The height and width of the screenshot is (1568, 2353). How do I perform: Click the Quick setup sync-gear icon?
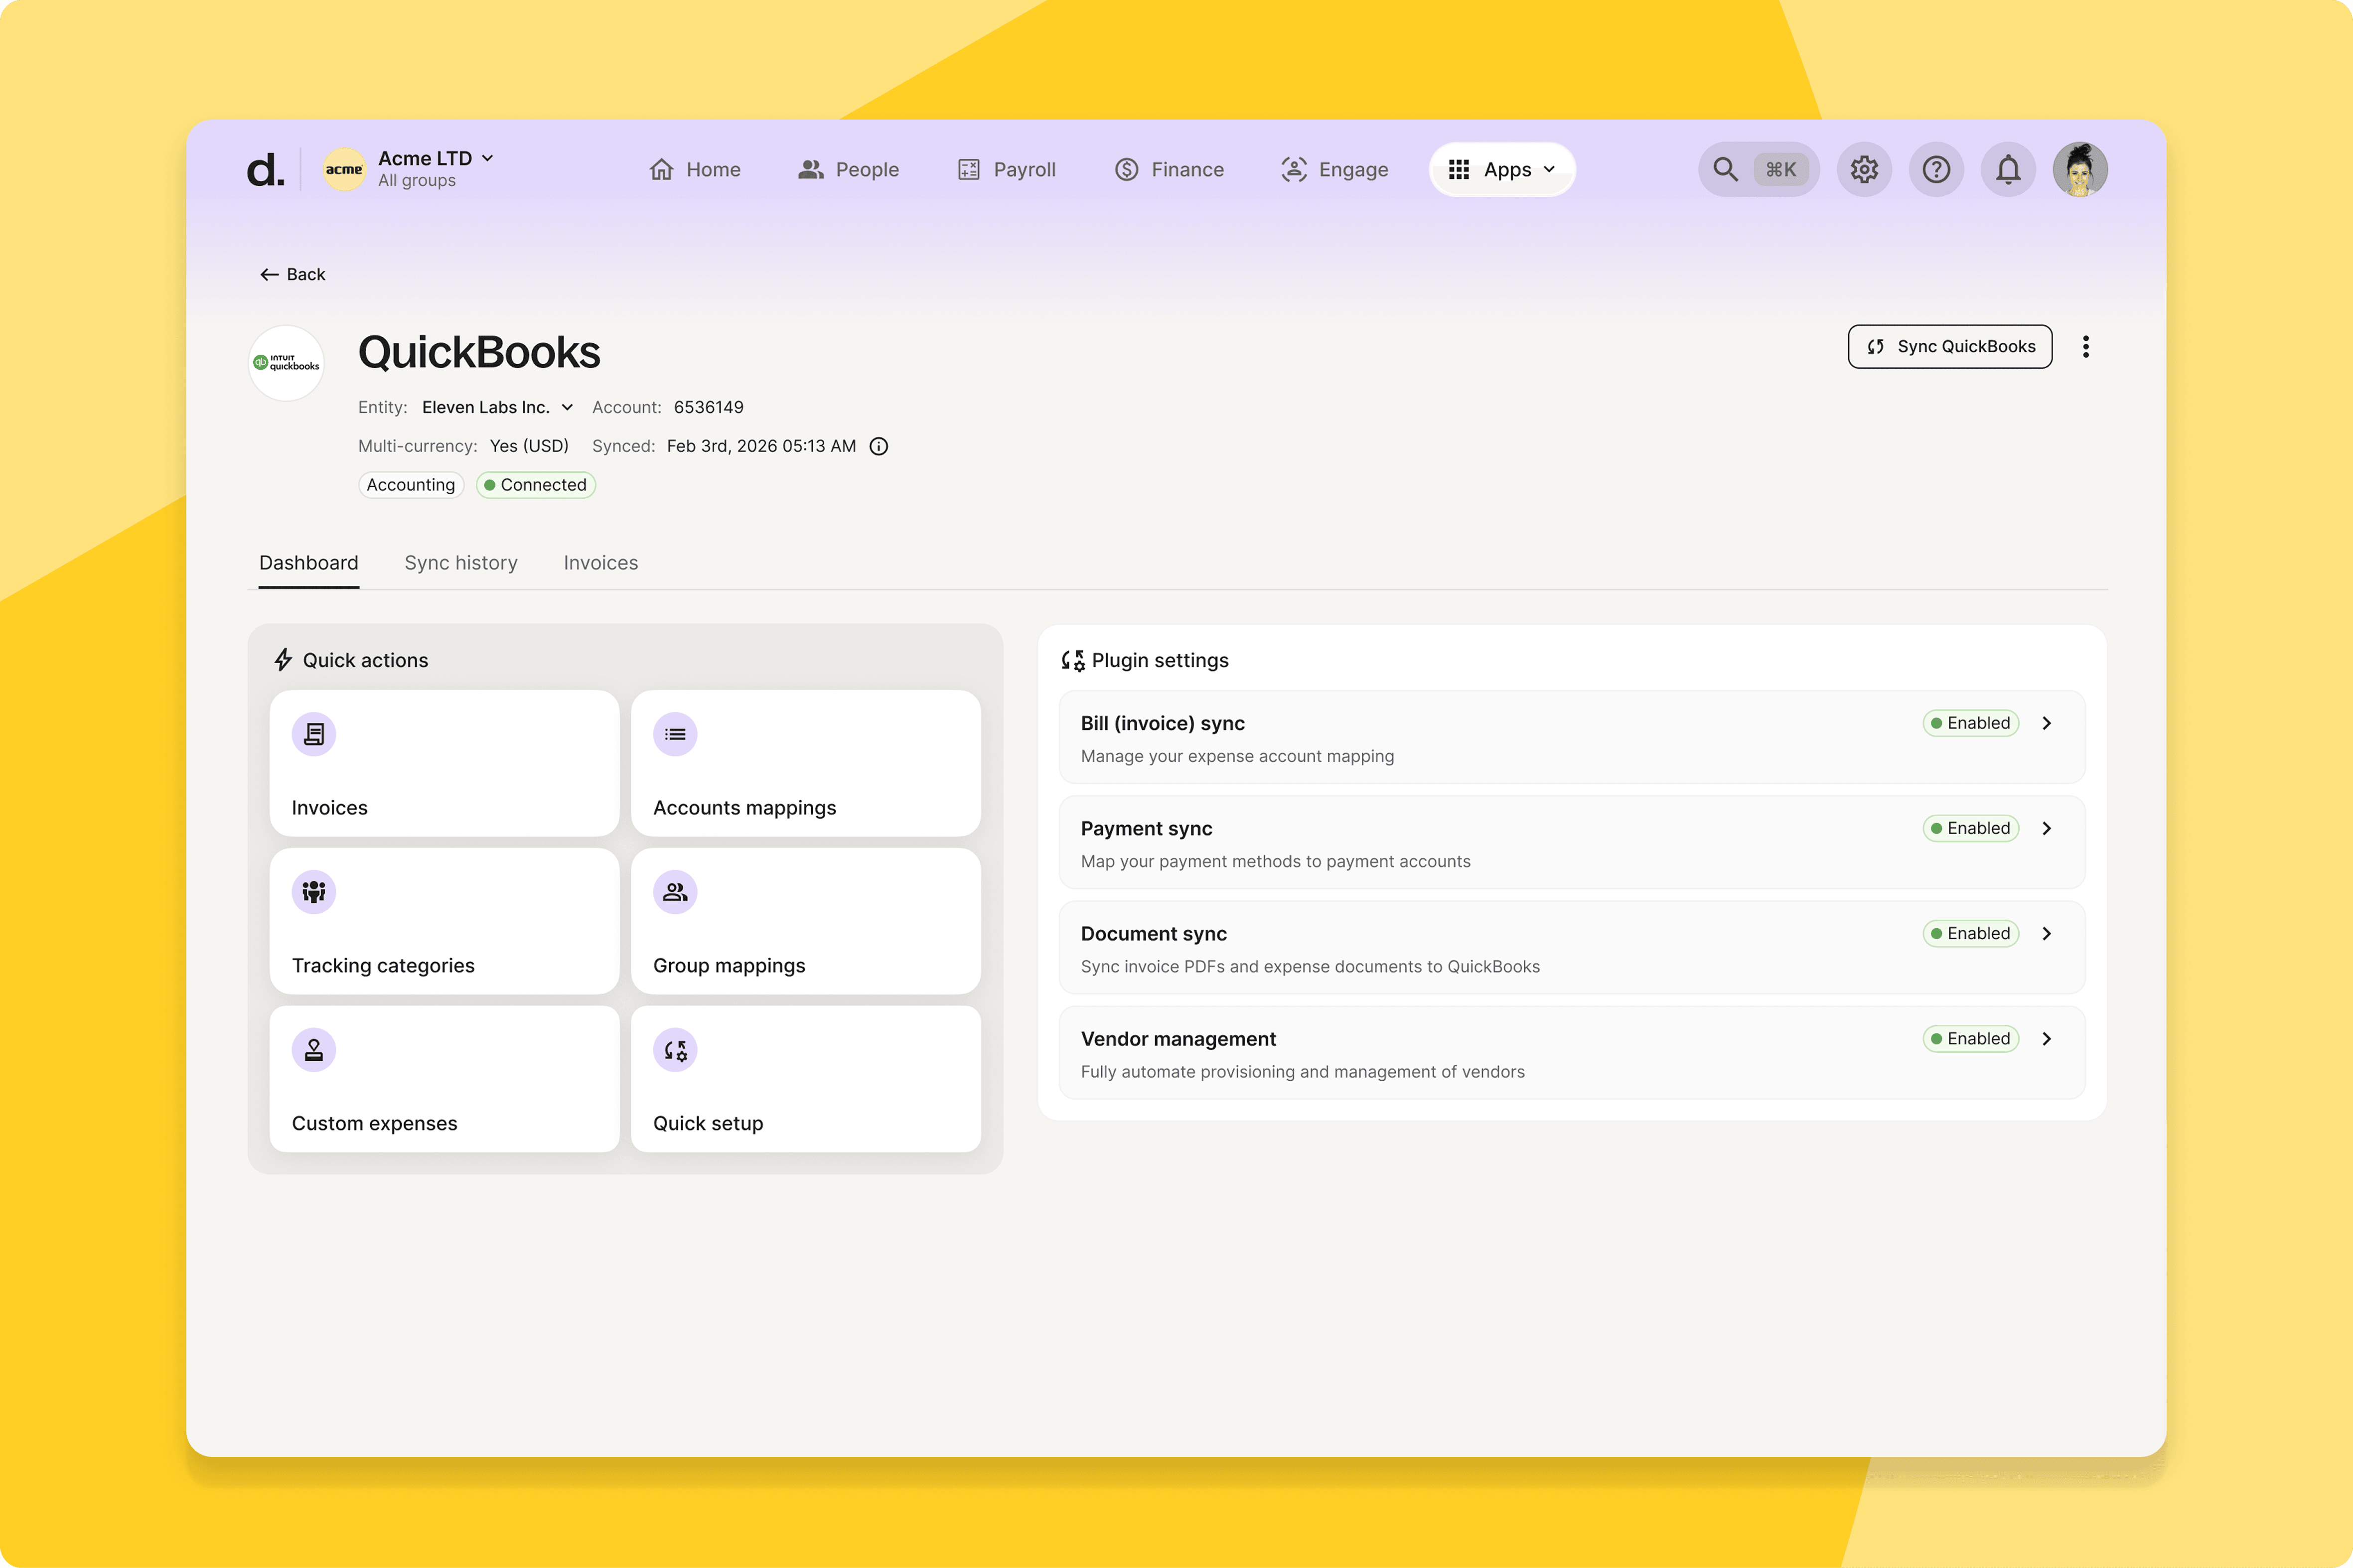pyautogui.click(x=675, y=1050)
